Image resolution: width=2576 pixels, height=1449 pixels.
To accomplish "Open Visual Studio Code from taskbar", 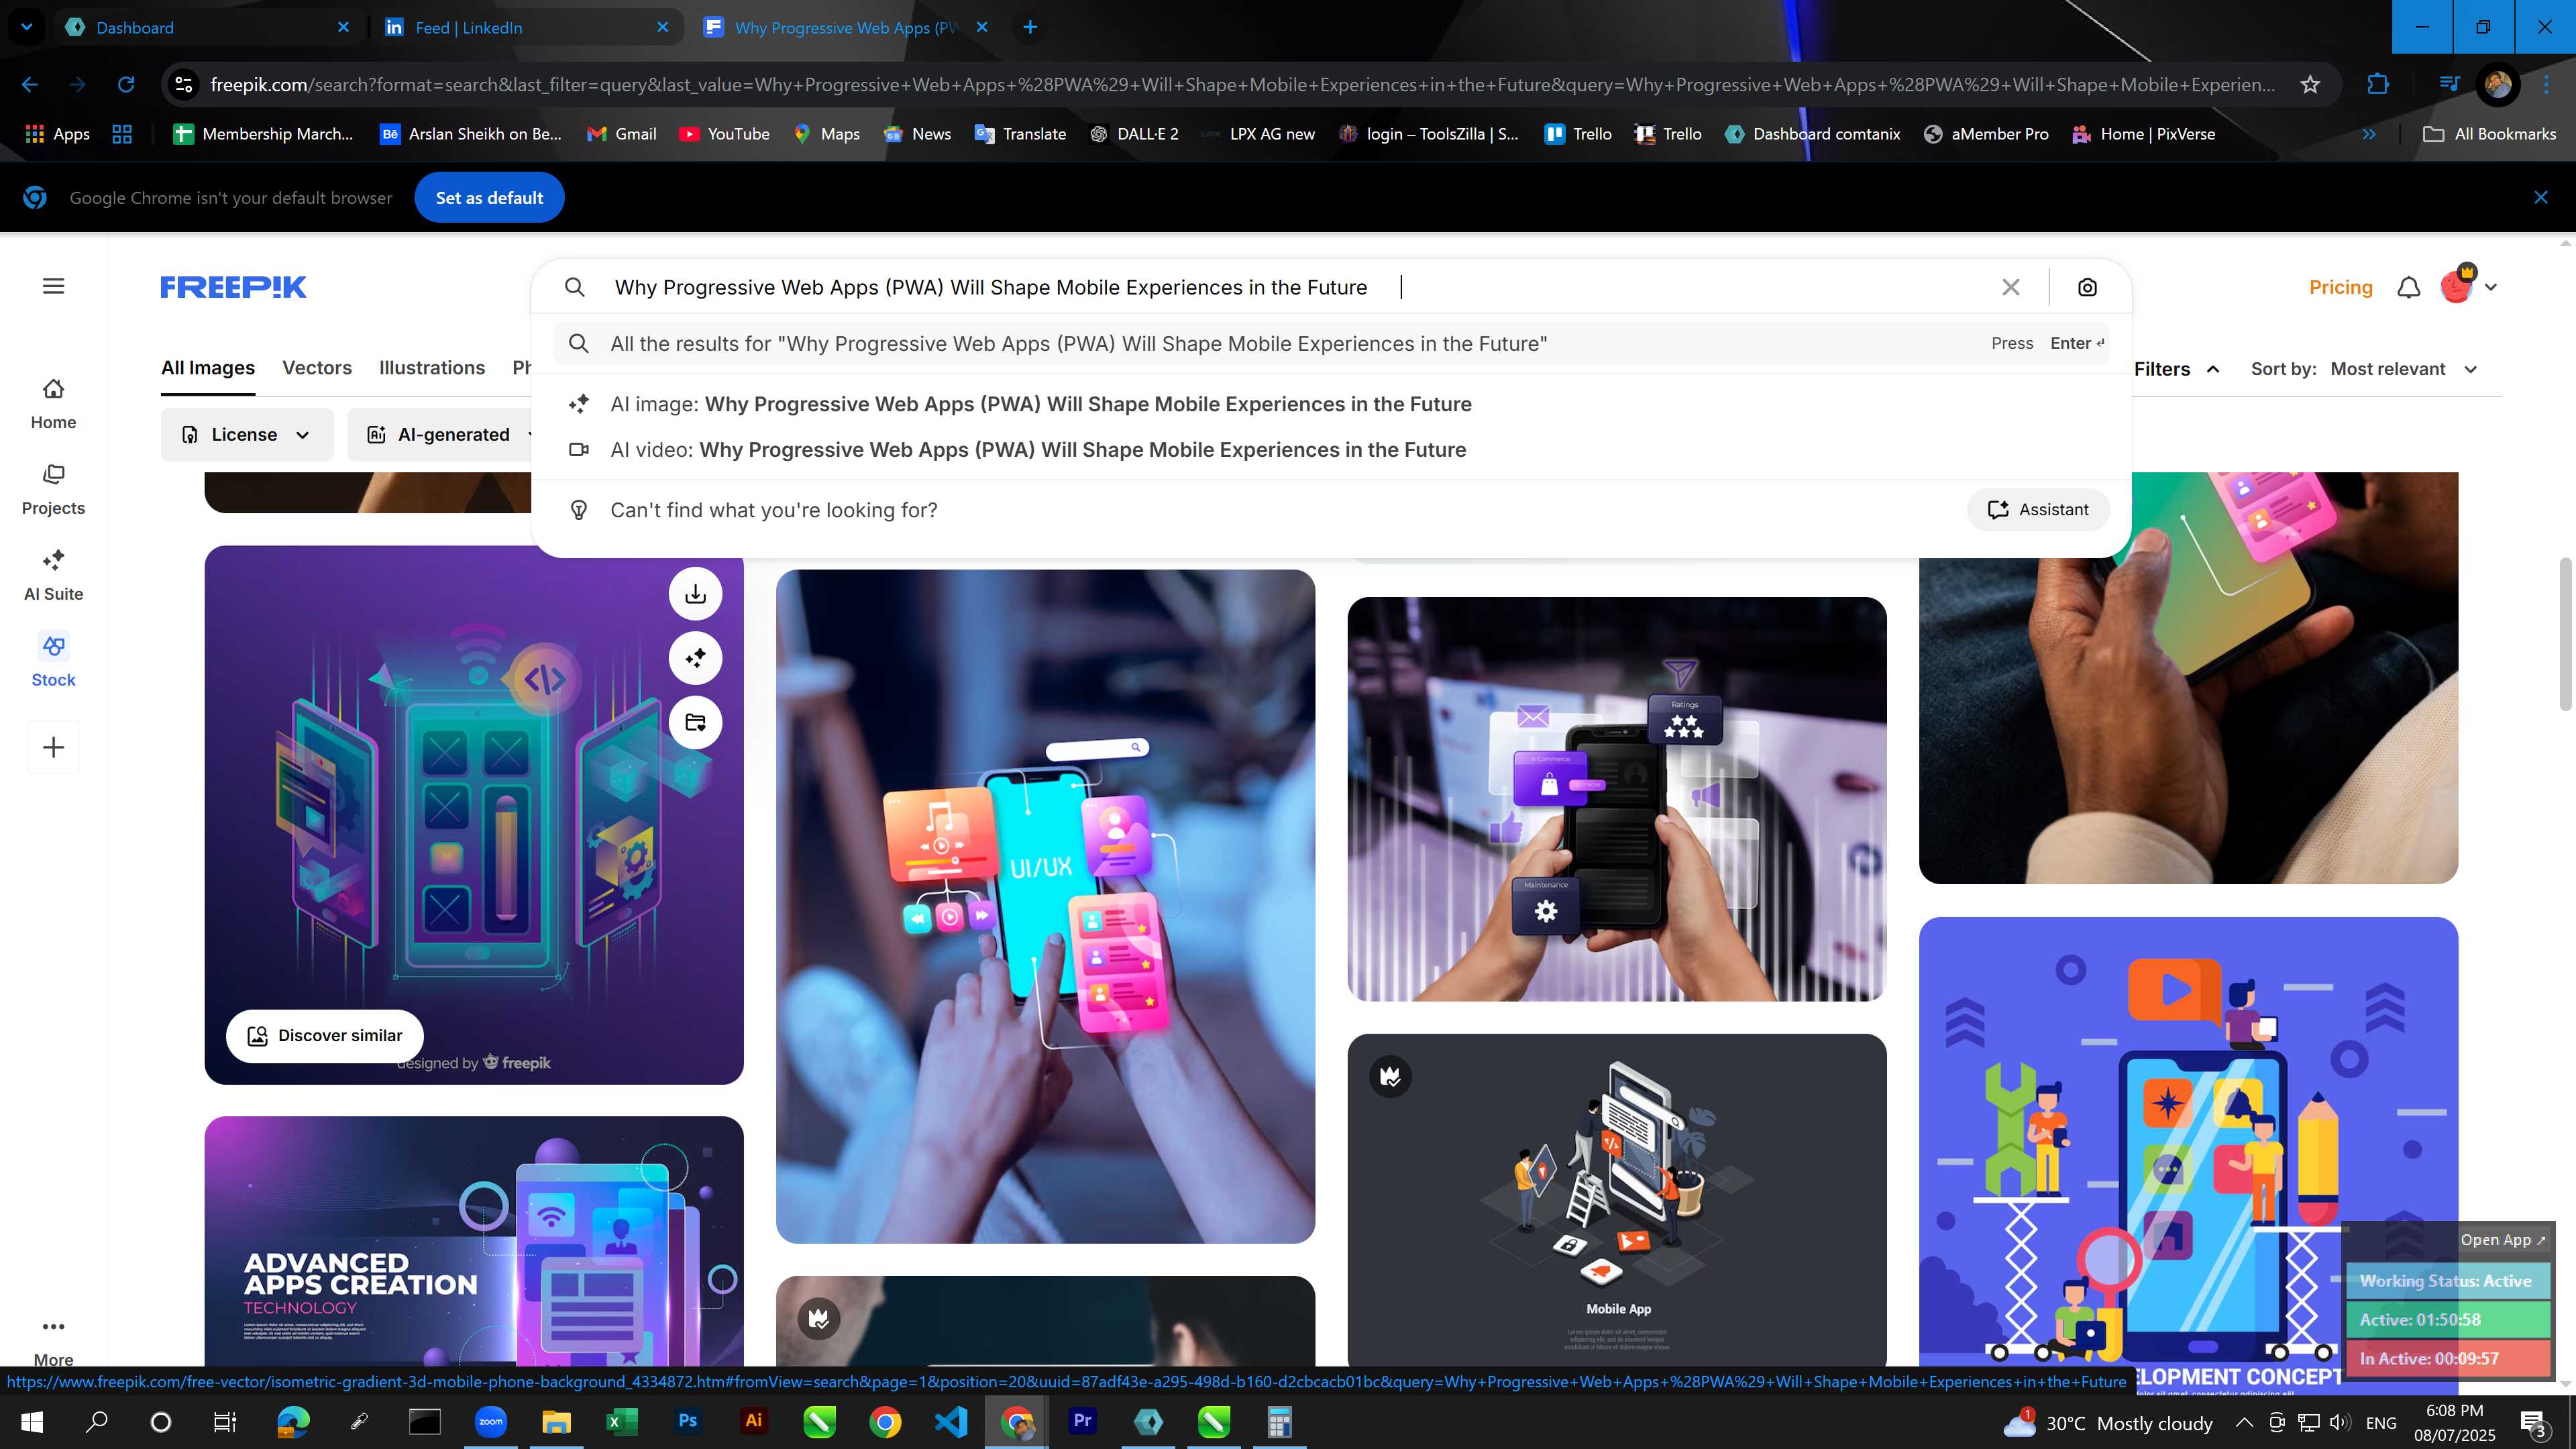I will [951, 1422].
